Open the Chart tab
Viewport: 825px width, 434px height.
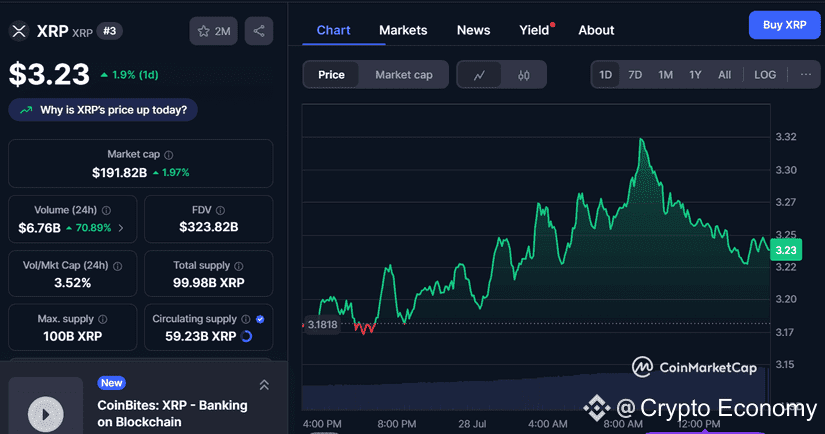[x=334, y=31]
